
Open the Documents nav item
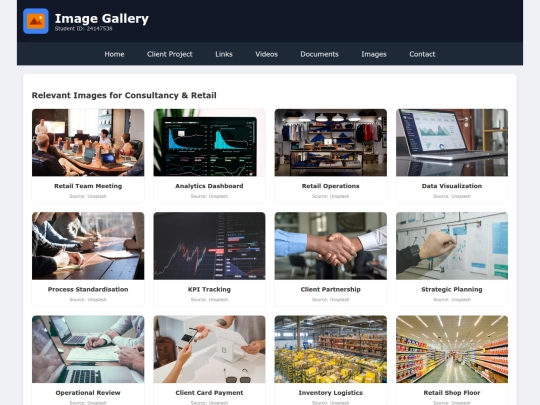tap(319, 54)
